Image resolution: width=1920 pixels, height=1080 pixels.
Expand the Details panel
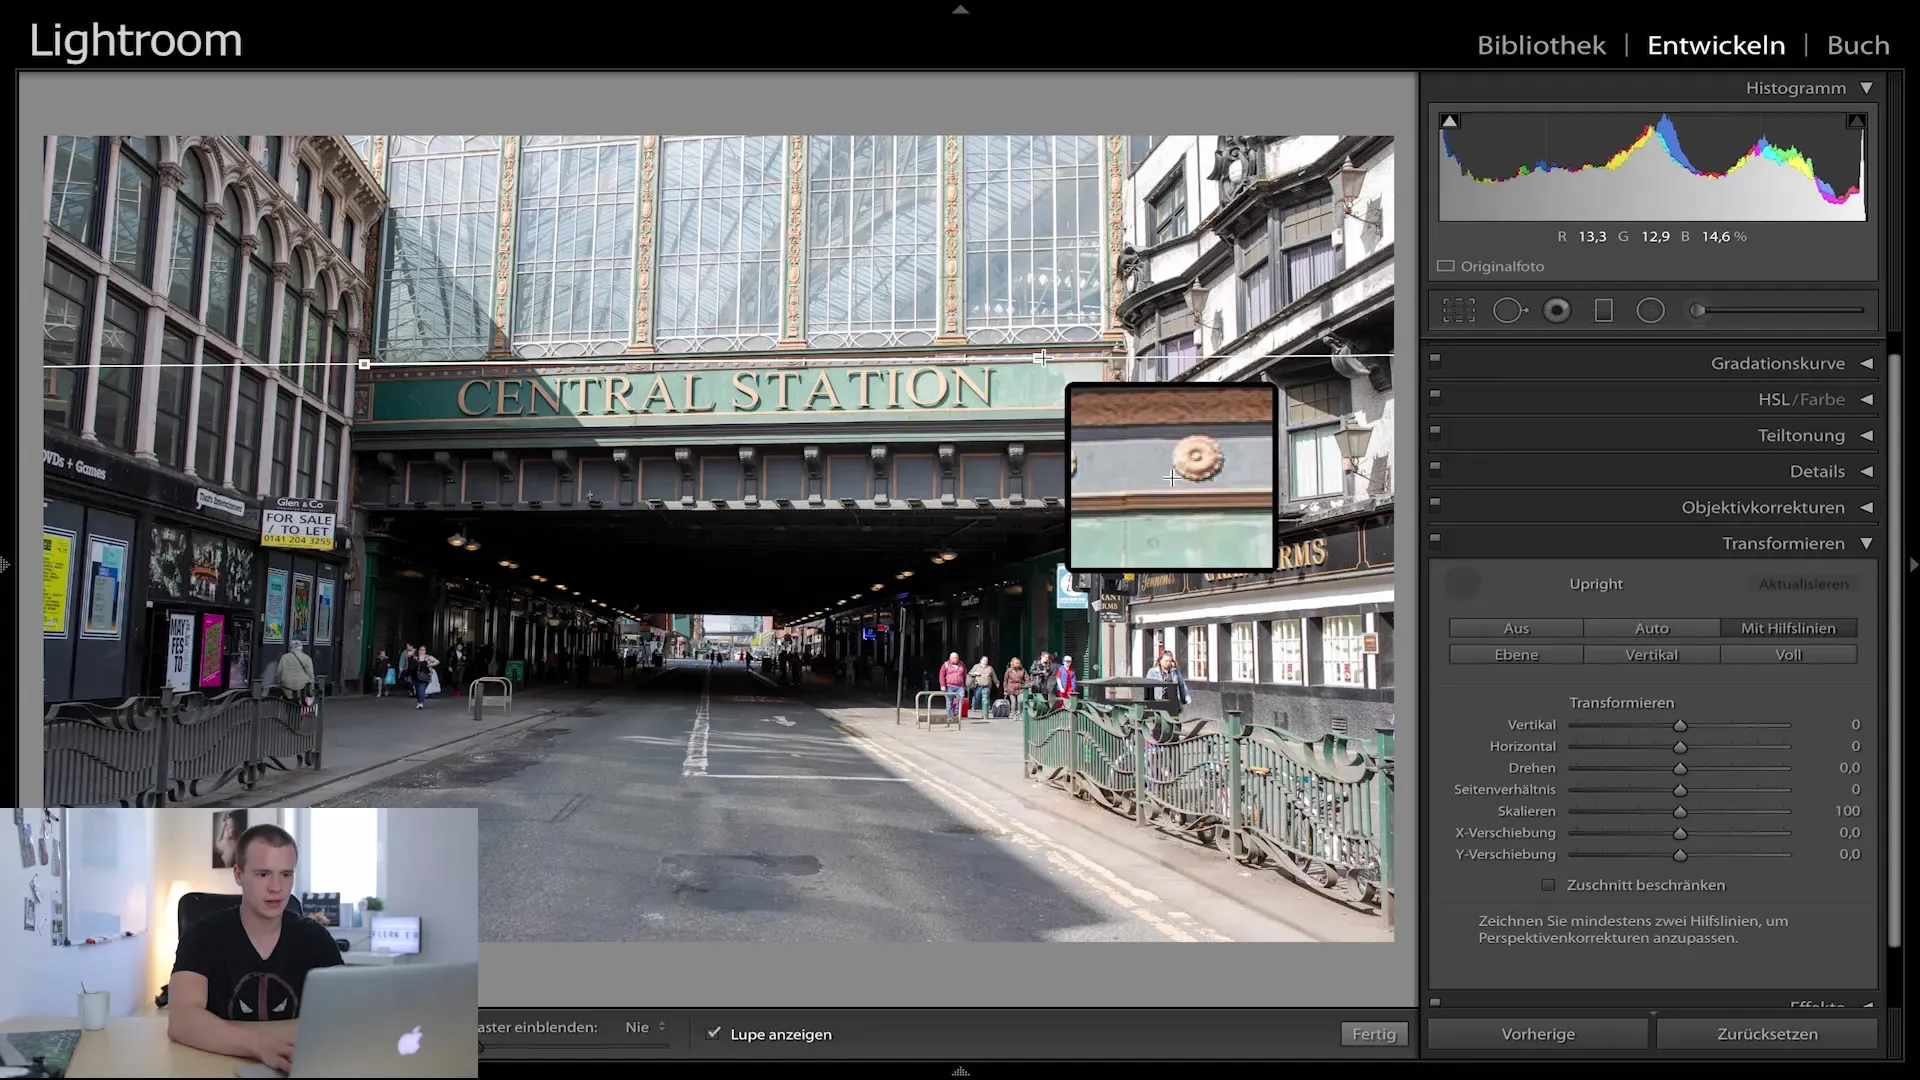pos(1866,472)
